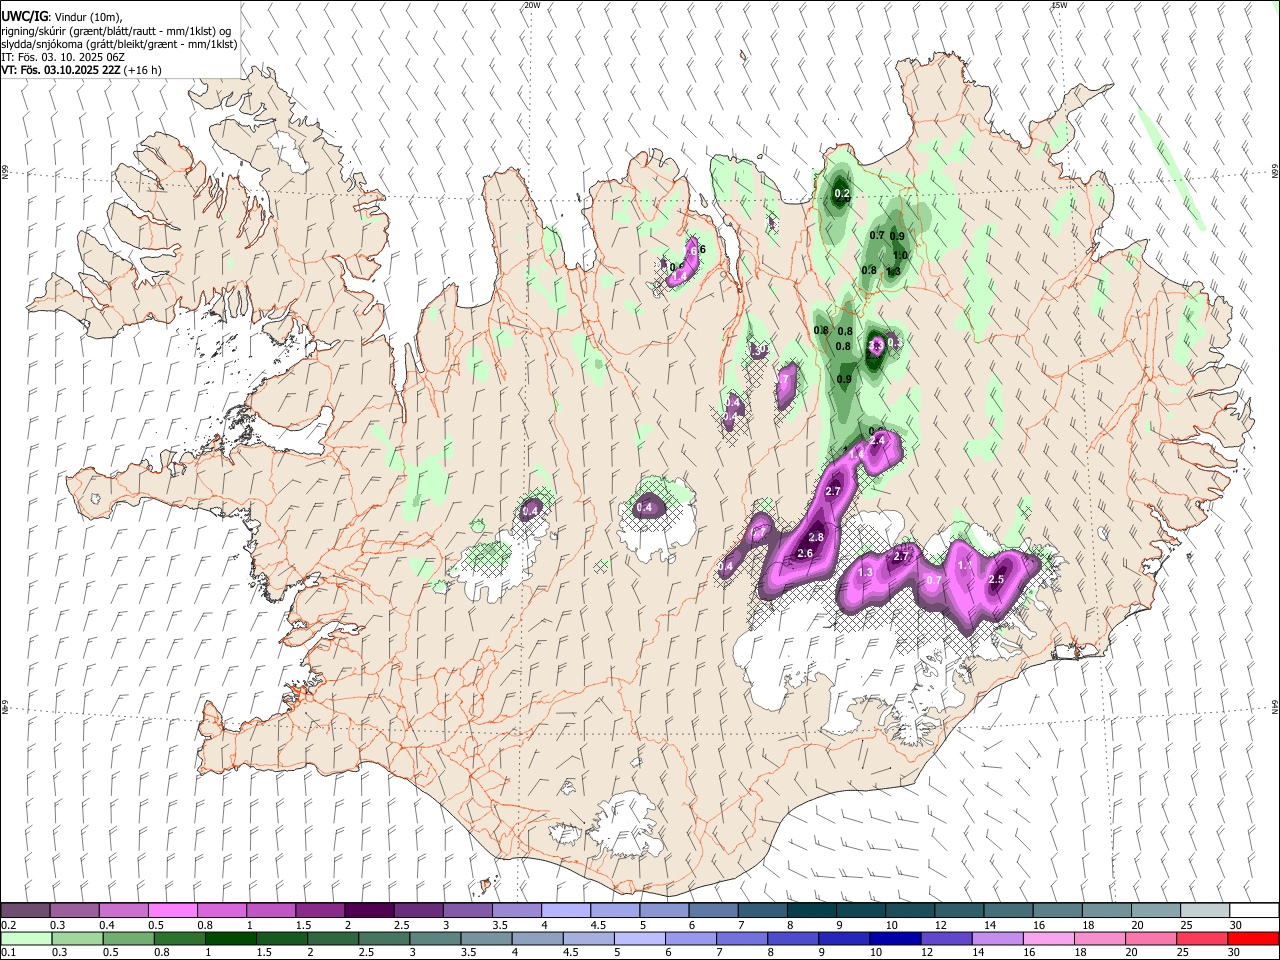The height and width of the screenshot is (960, 1280).
Task: Click the 2.6 snowfall value on the map
Action: pos(805,553)
